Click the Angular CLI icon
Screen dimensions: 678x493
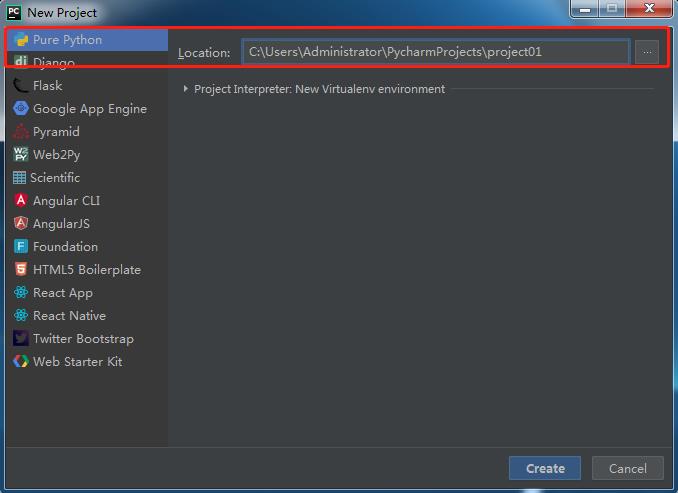pos(20,200)
